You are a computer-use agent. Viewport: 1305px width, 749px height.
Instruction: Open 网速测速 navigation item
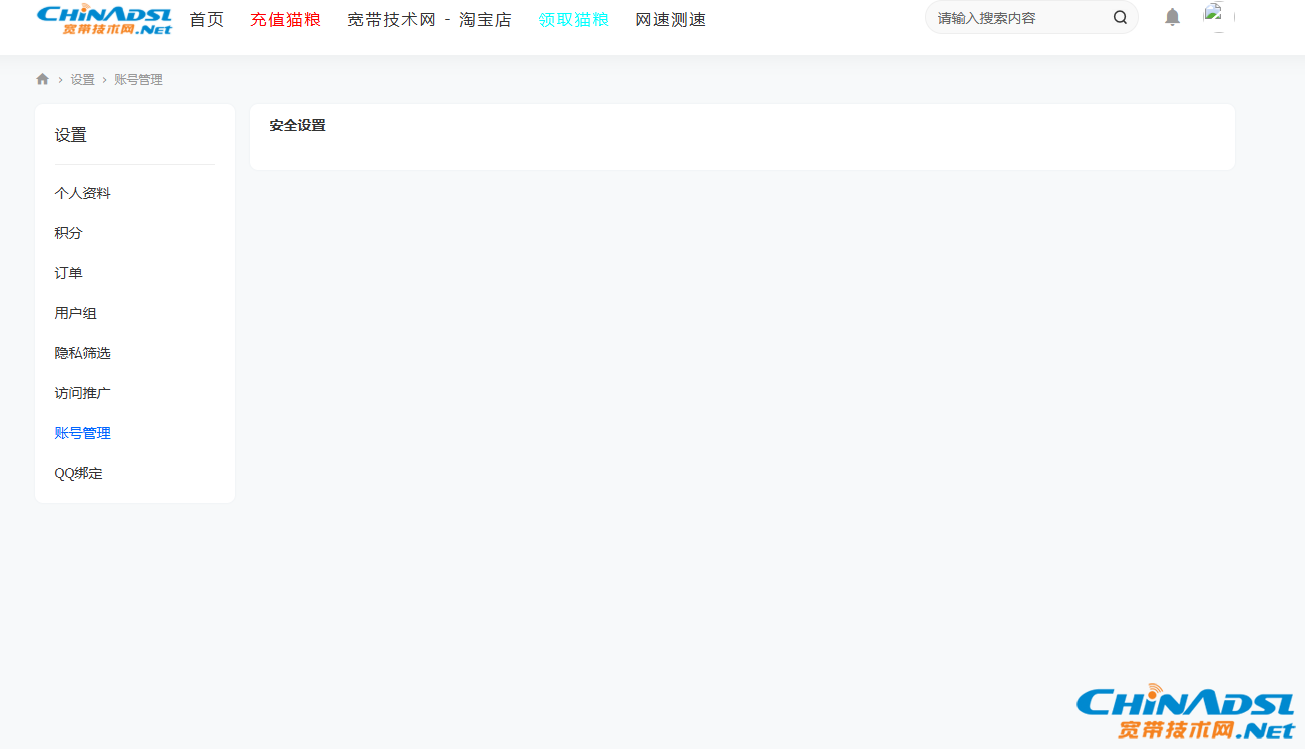tap(670, 20)
